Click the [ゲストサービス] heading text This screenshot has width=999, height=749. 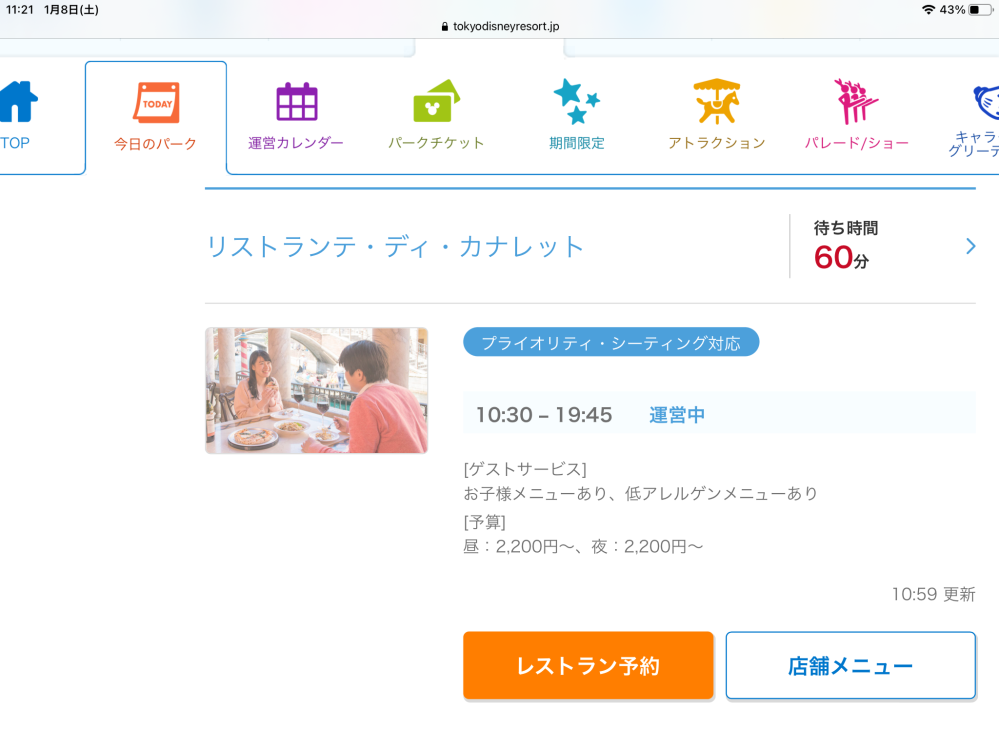click(x=525, y=469)
